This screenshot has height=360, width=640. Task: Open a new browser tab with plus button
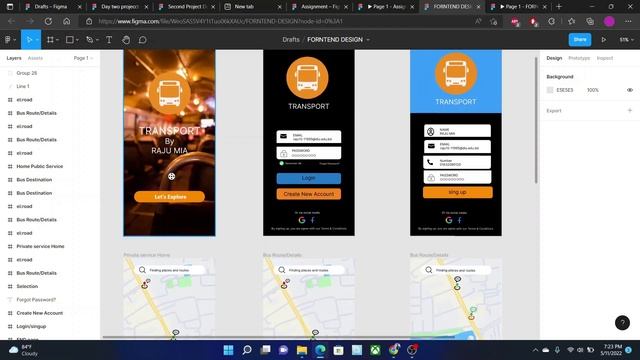tap(559, 7)
